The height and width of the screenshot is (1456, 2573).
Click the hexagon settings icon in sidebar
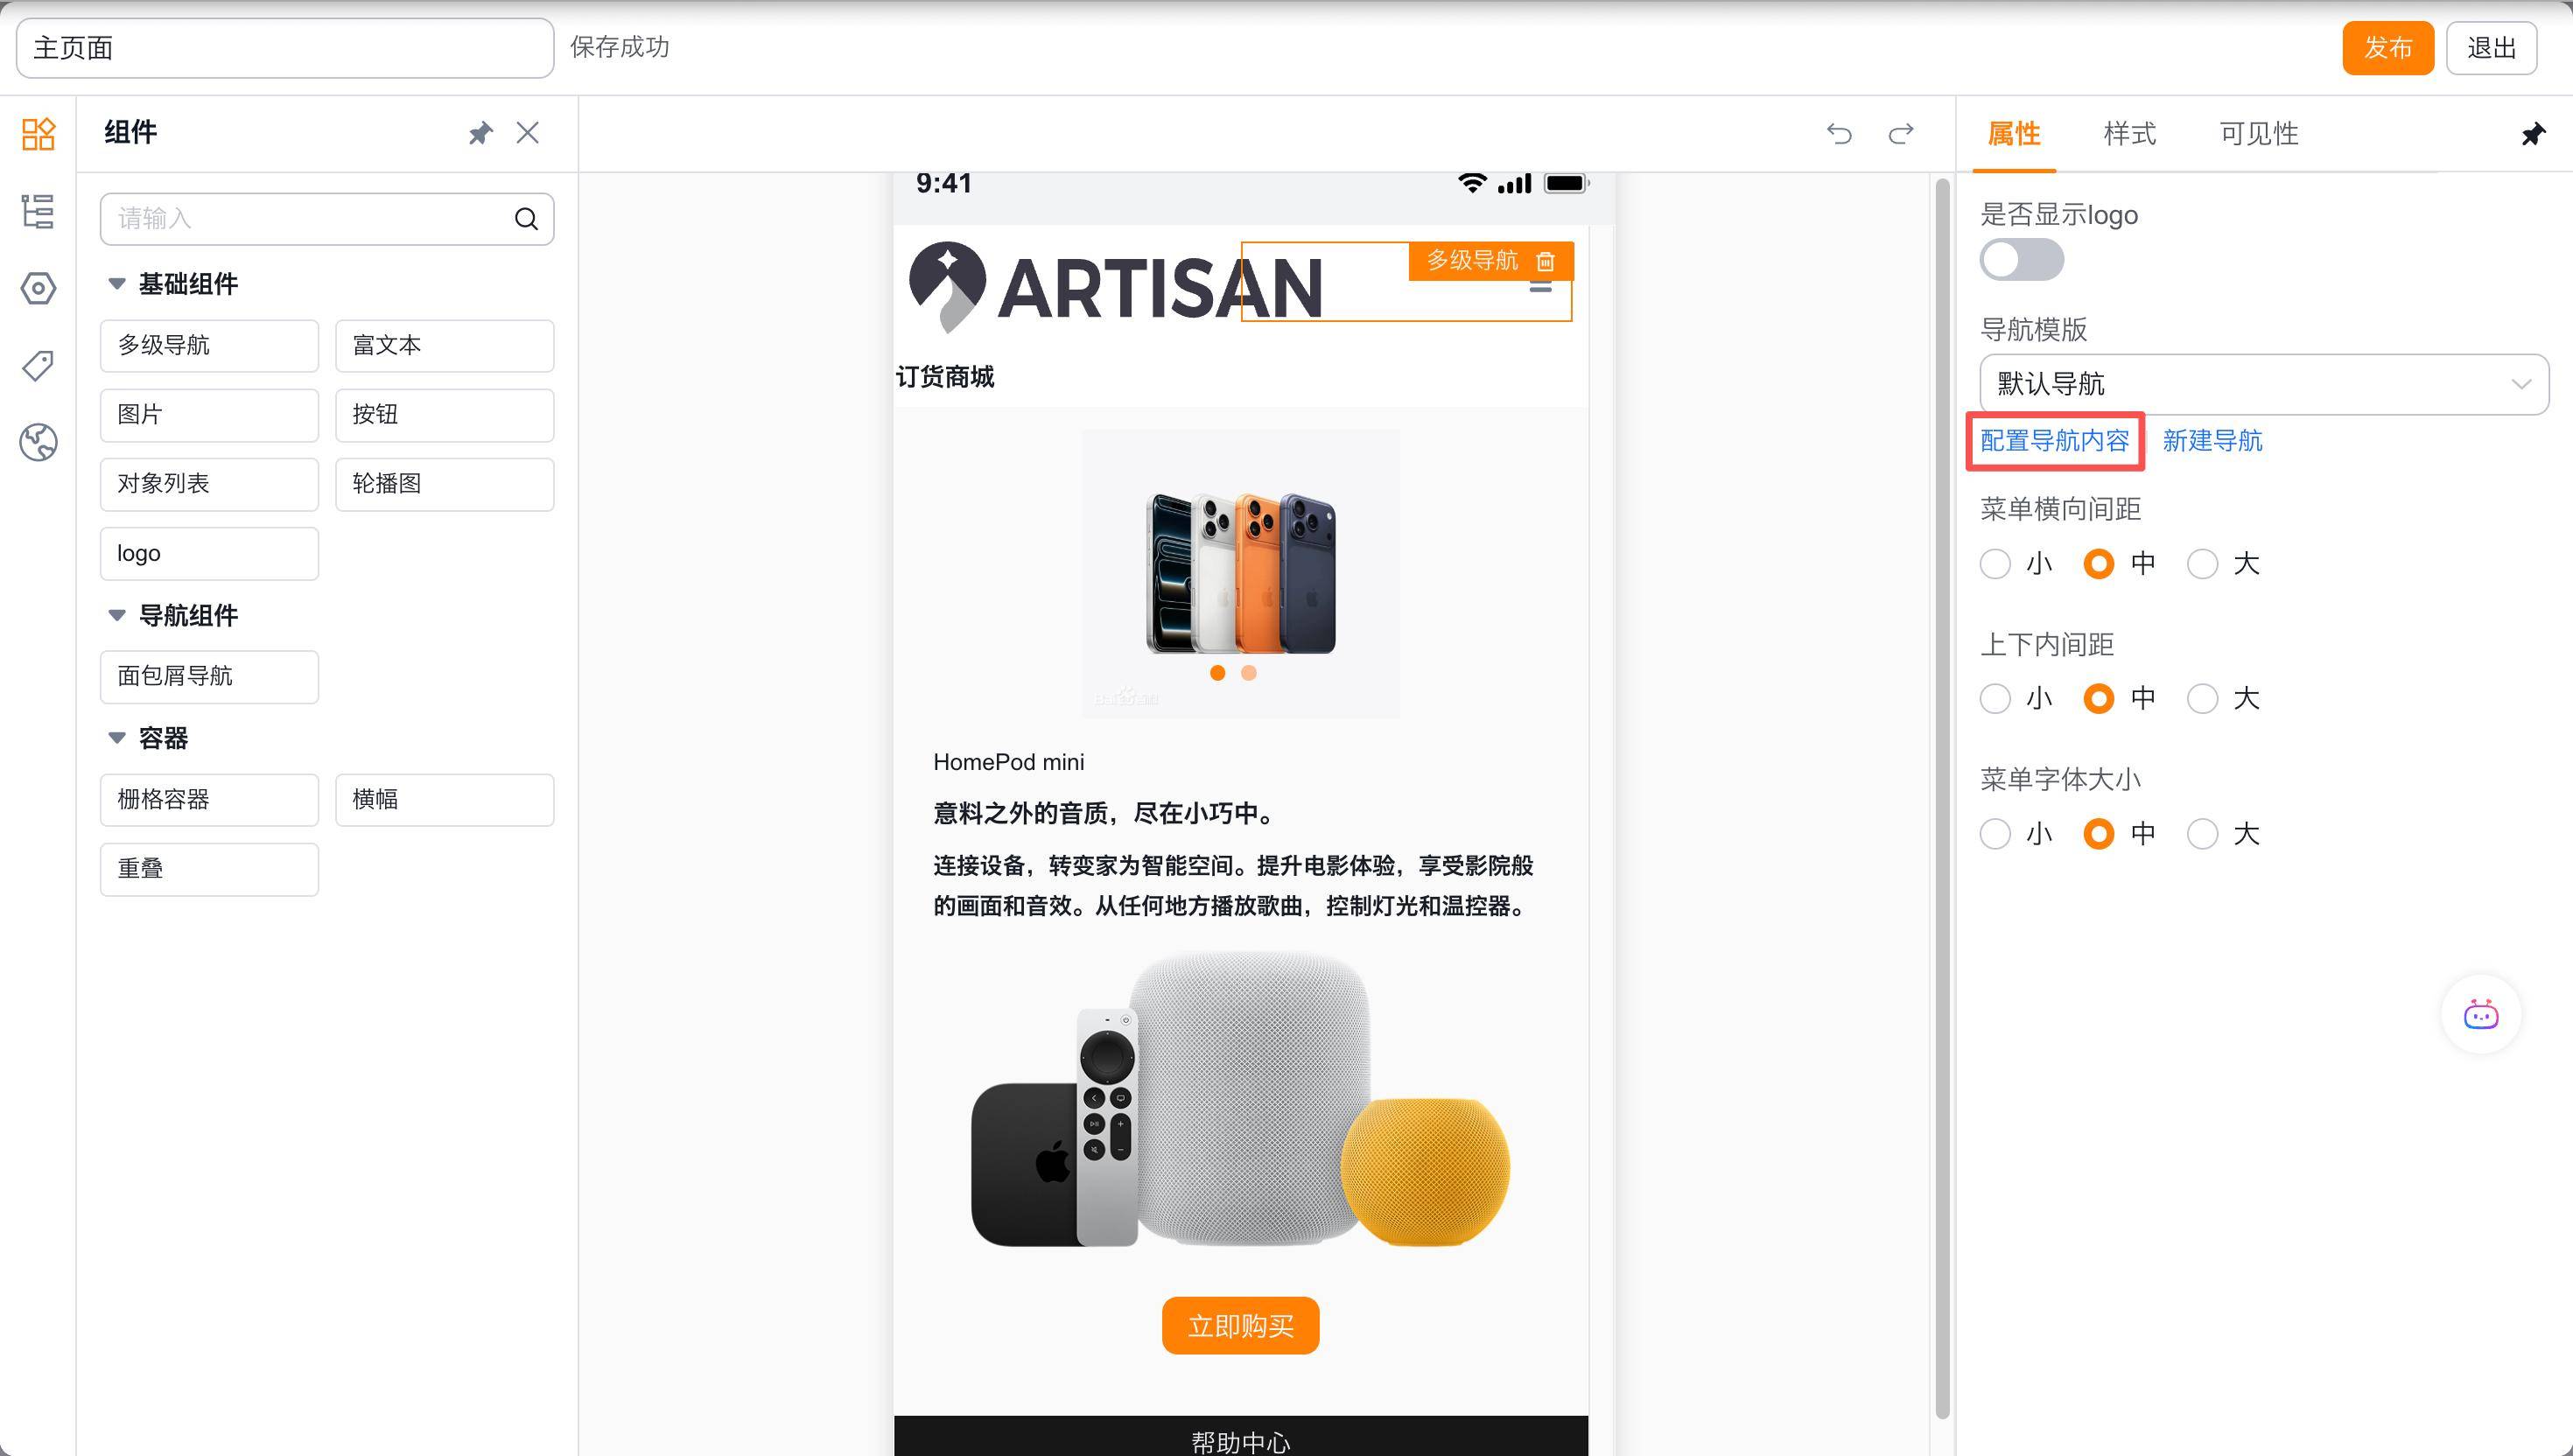click(38, 289)
